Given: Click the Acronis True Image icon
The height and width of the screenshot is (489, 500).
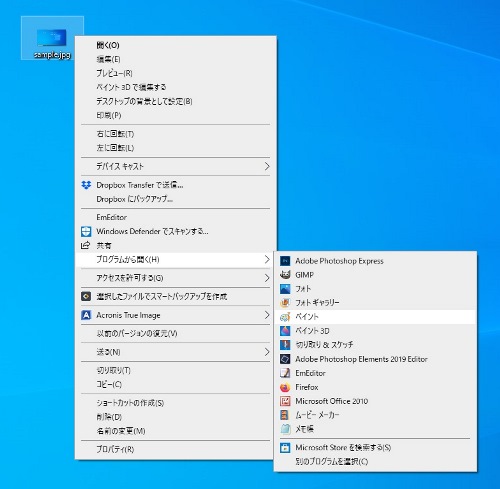Looking at the screenshot, I should (86, 315).
